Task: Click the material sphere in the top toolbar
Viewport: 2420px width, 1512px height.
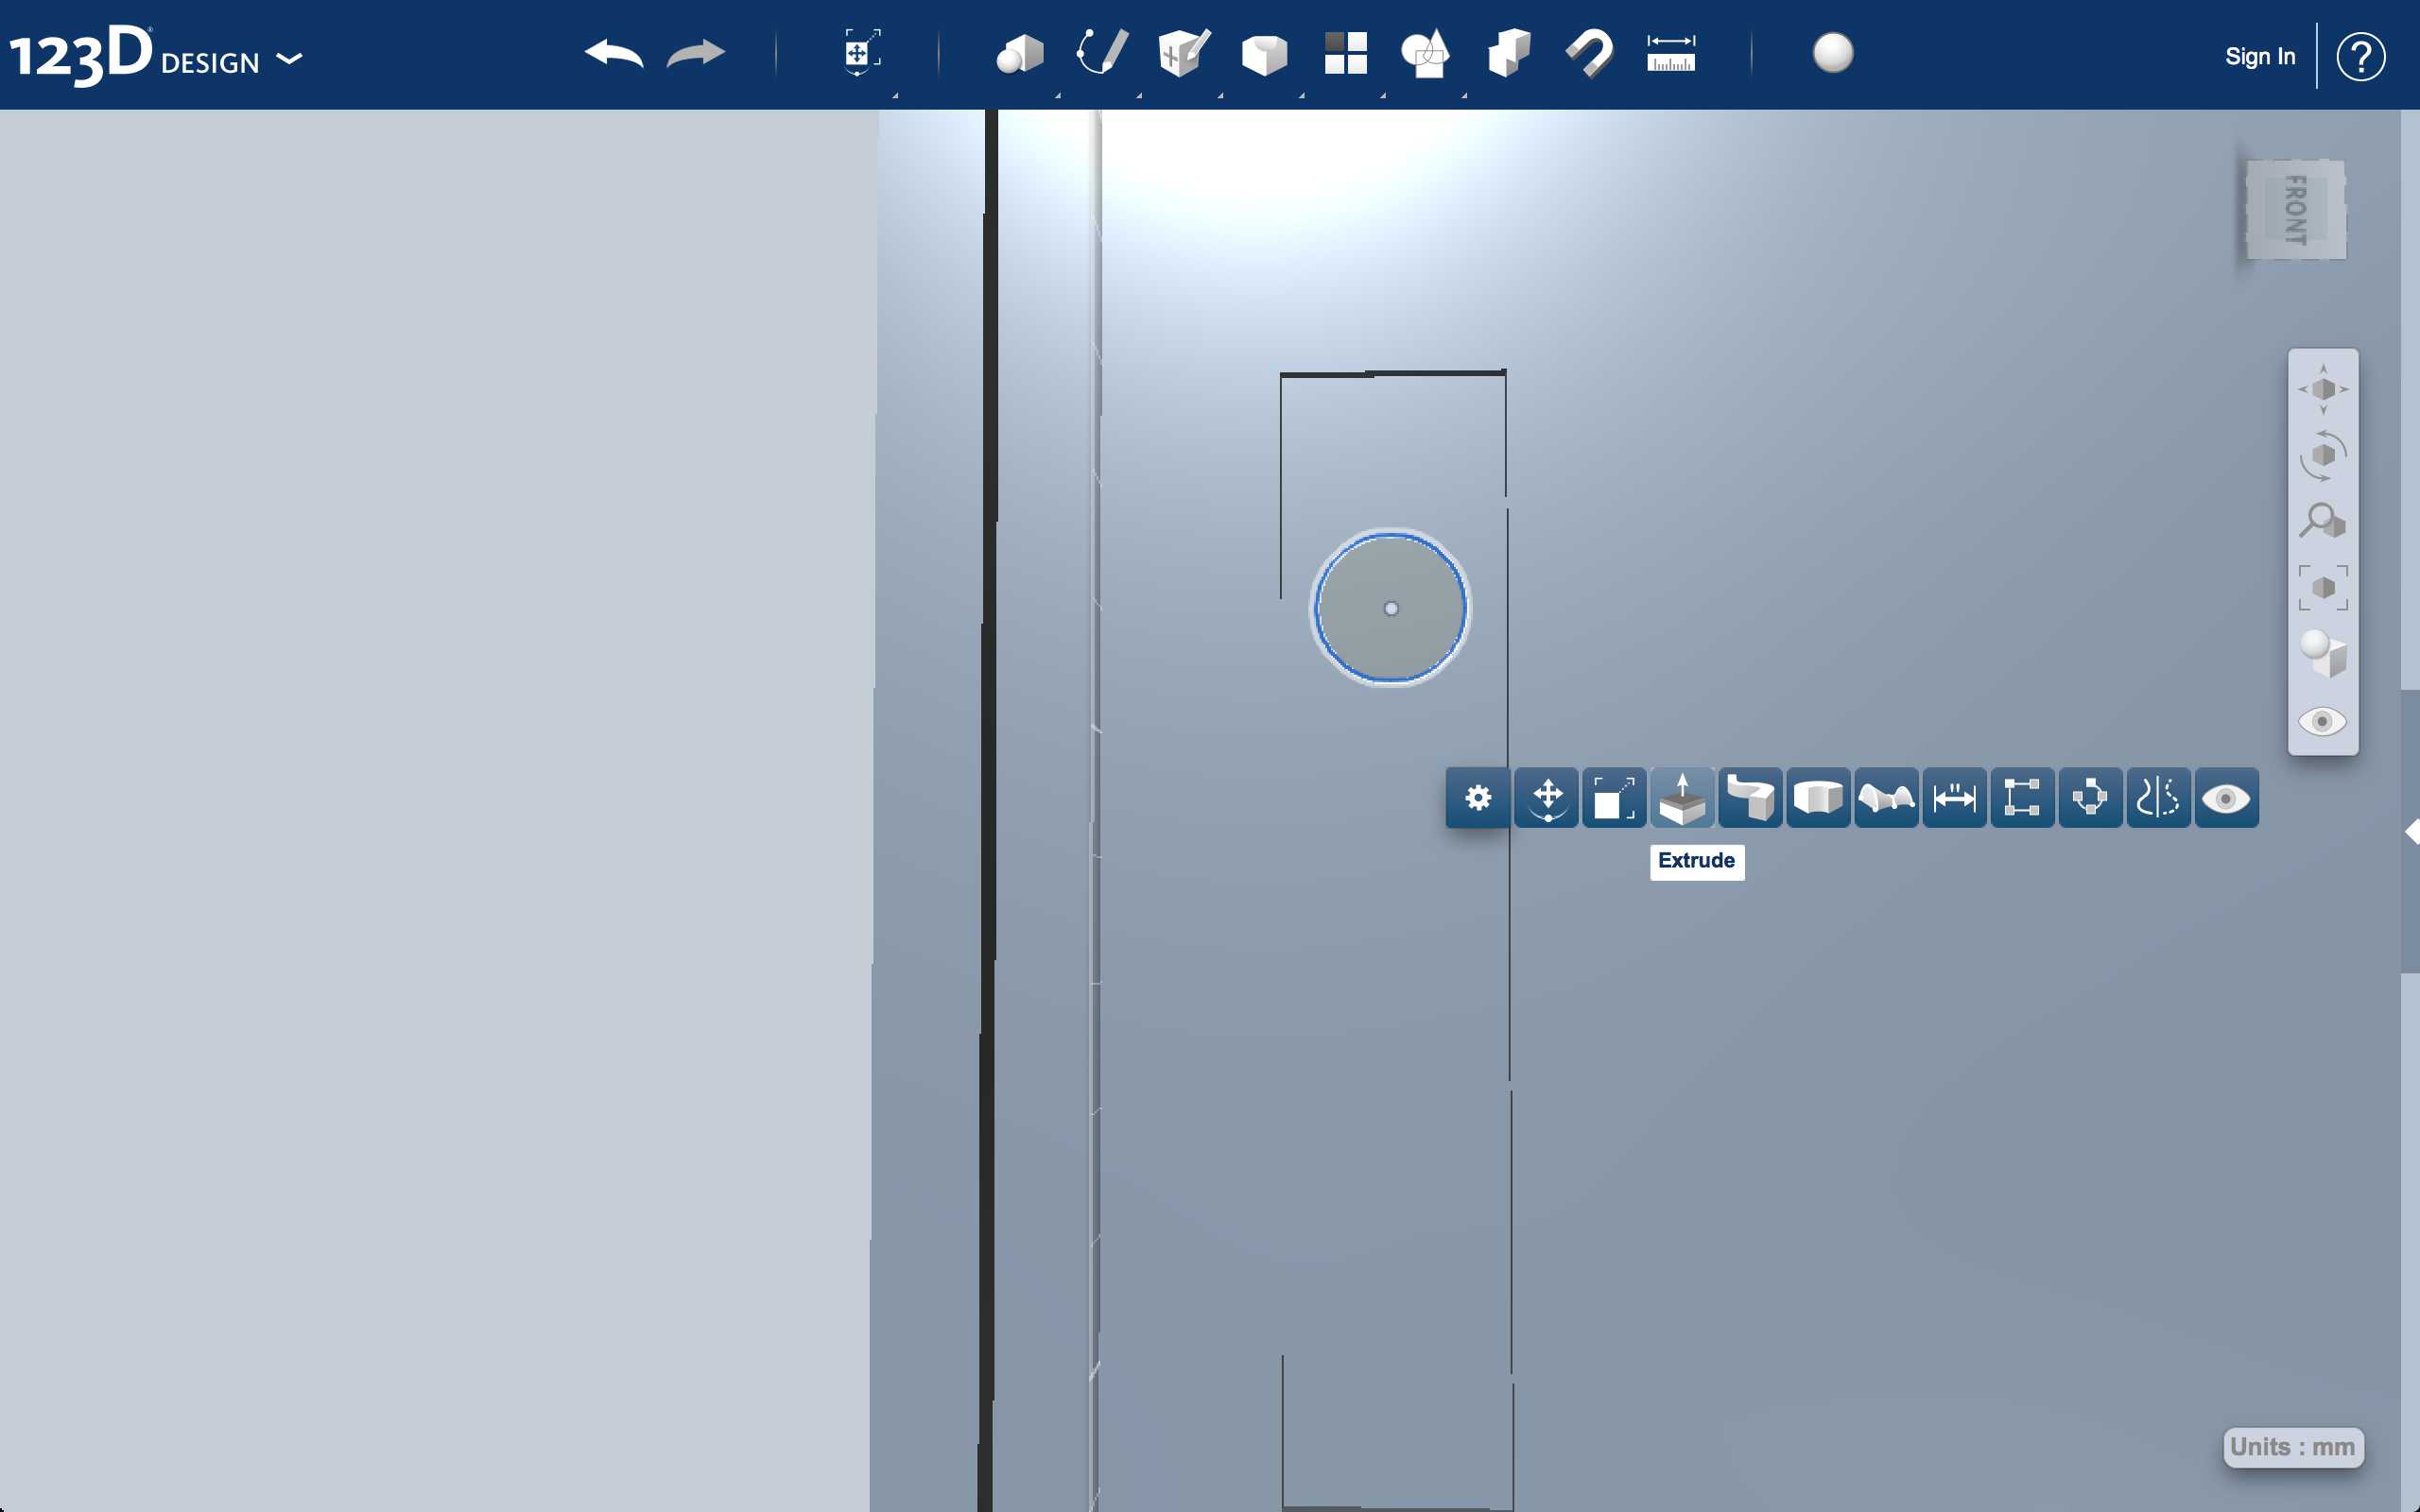Action: pyautogui.click(x=1833, y=55)
